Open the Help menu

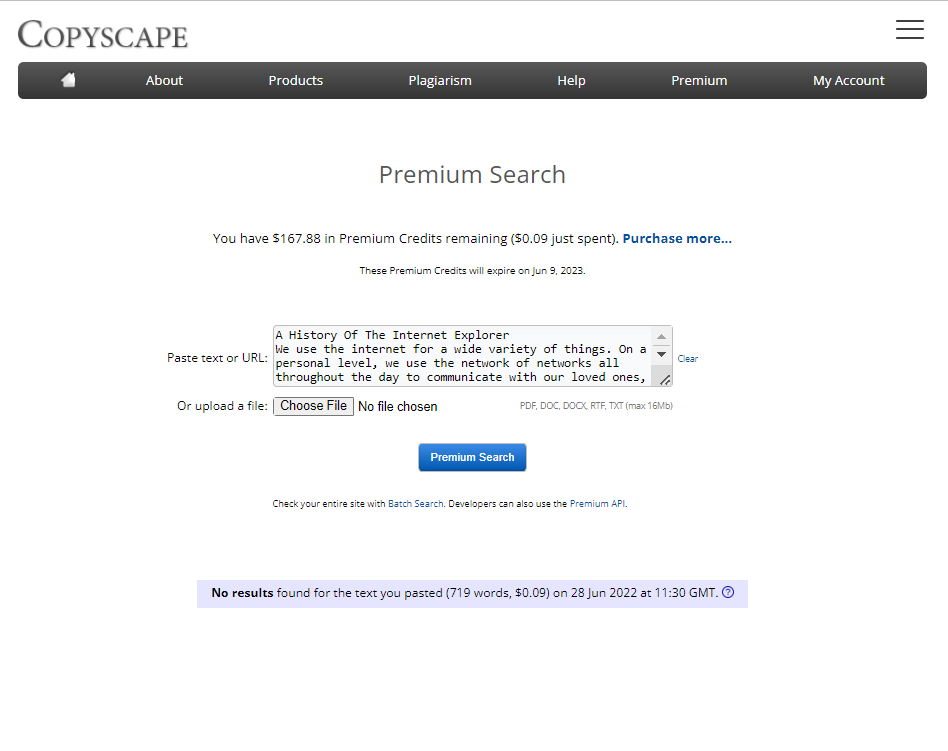click(571, 80)
